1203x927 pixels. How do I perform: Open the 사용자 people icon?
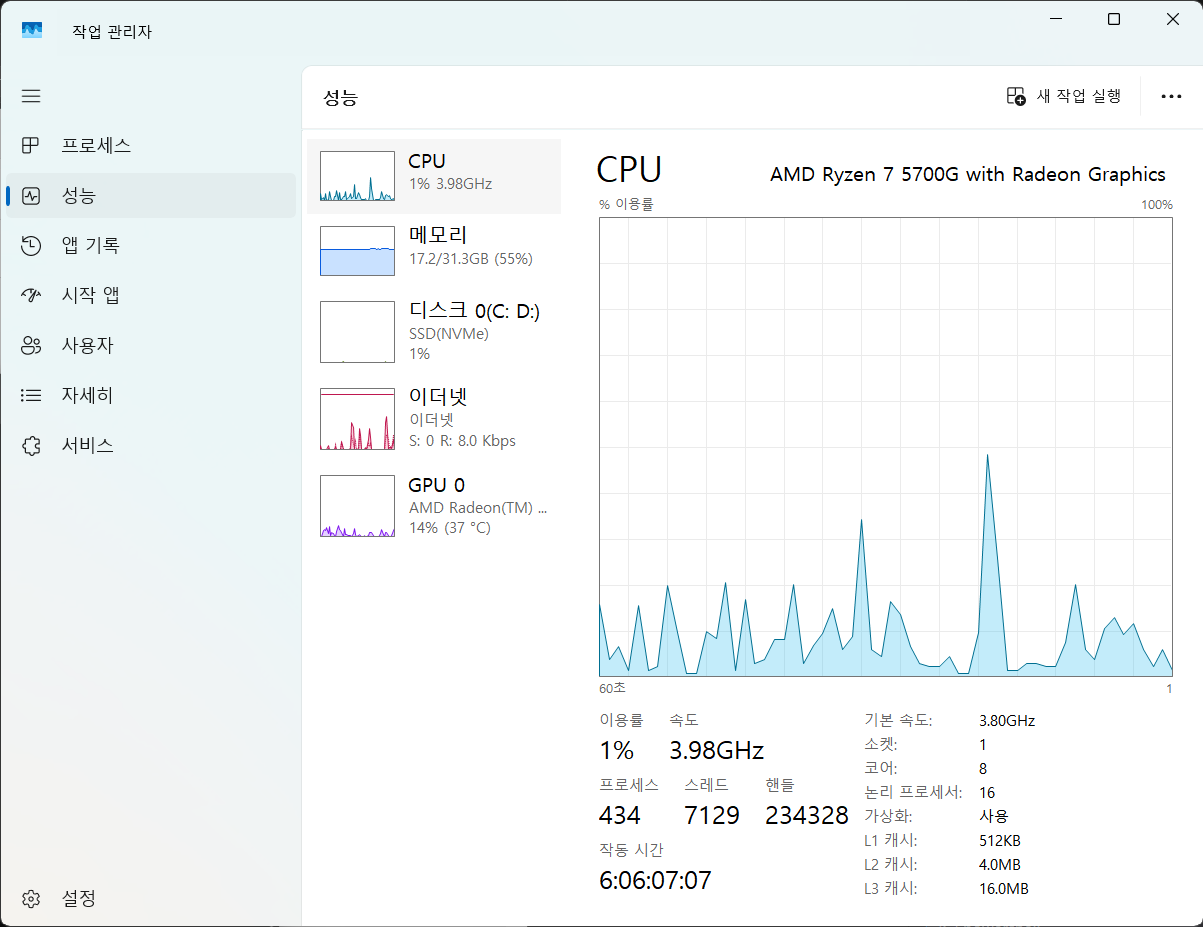pyautogui.click(x=31, y=346)
